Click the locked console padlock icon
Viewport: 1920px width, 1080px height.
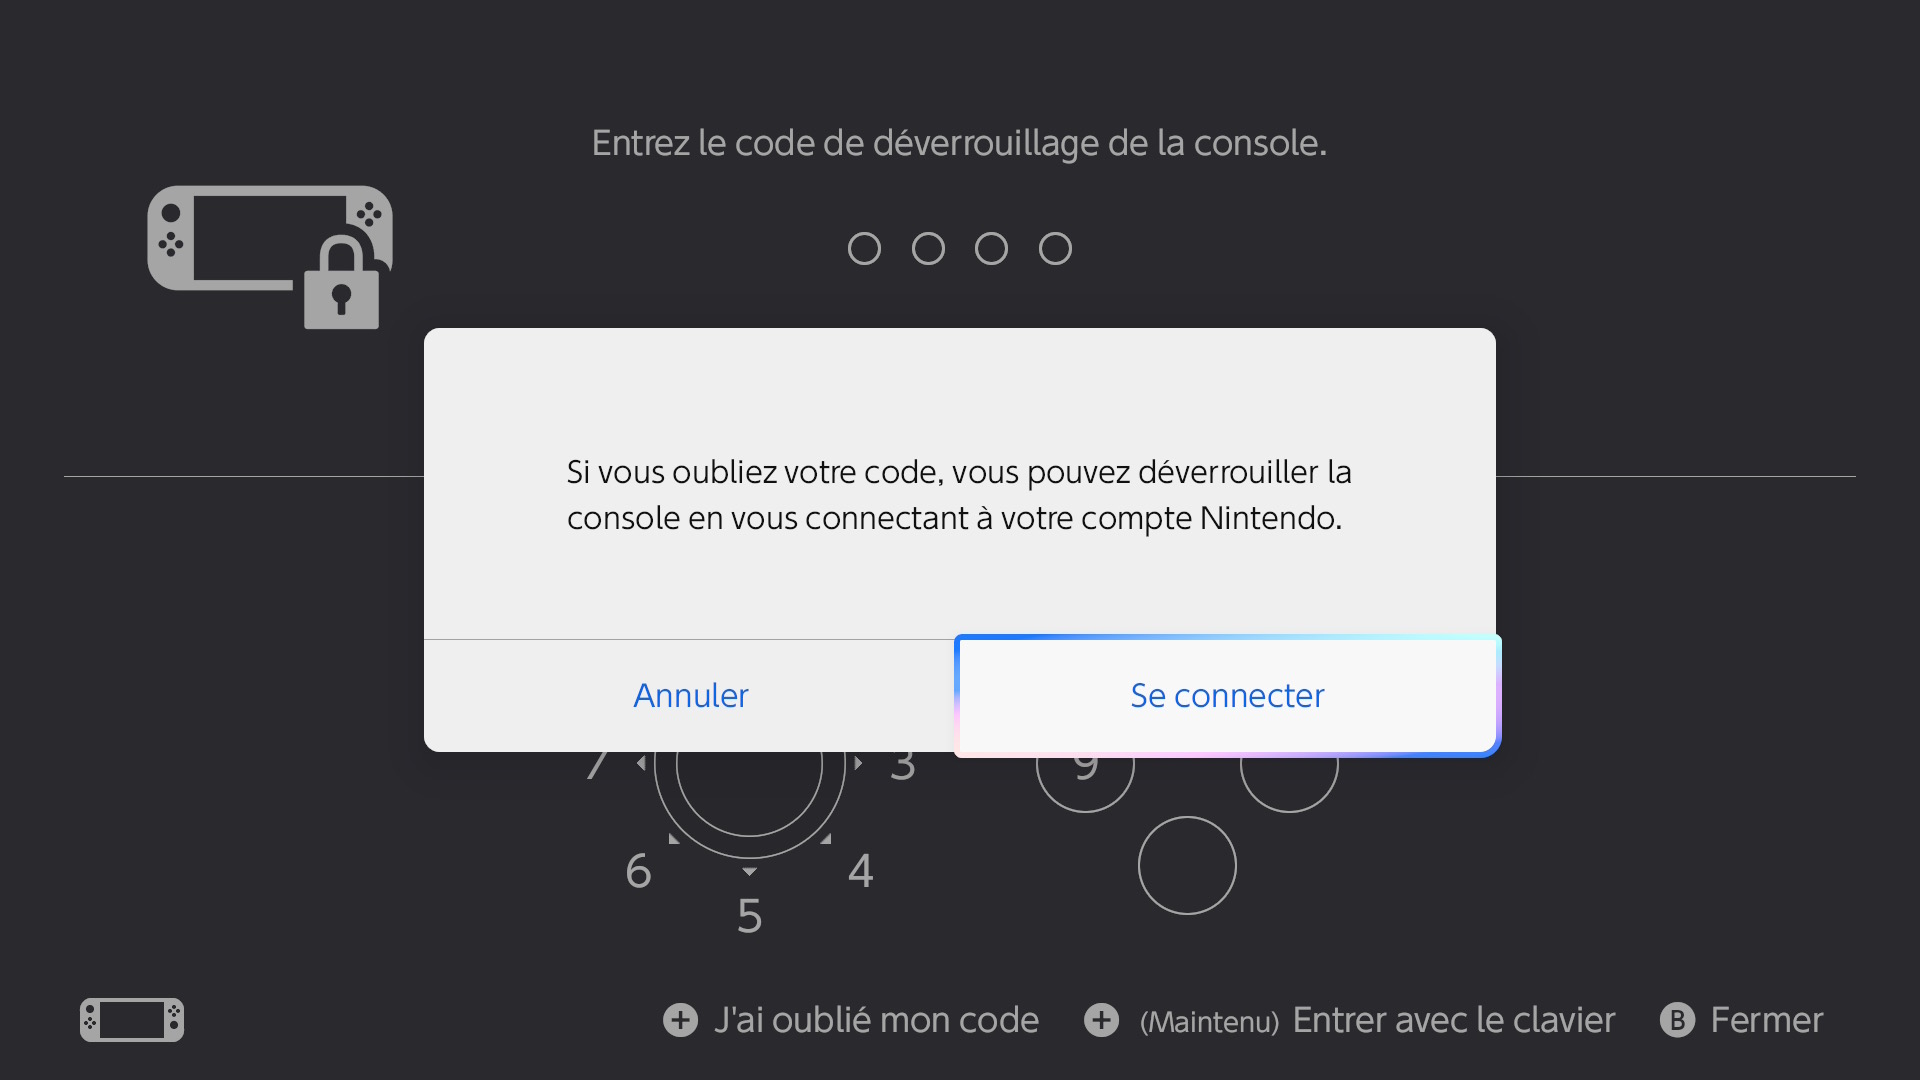(x=270, y=257)
